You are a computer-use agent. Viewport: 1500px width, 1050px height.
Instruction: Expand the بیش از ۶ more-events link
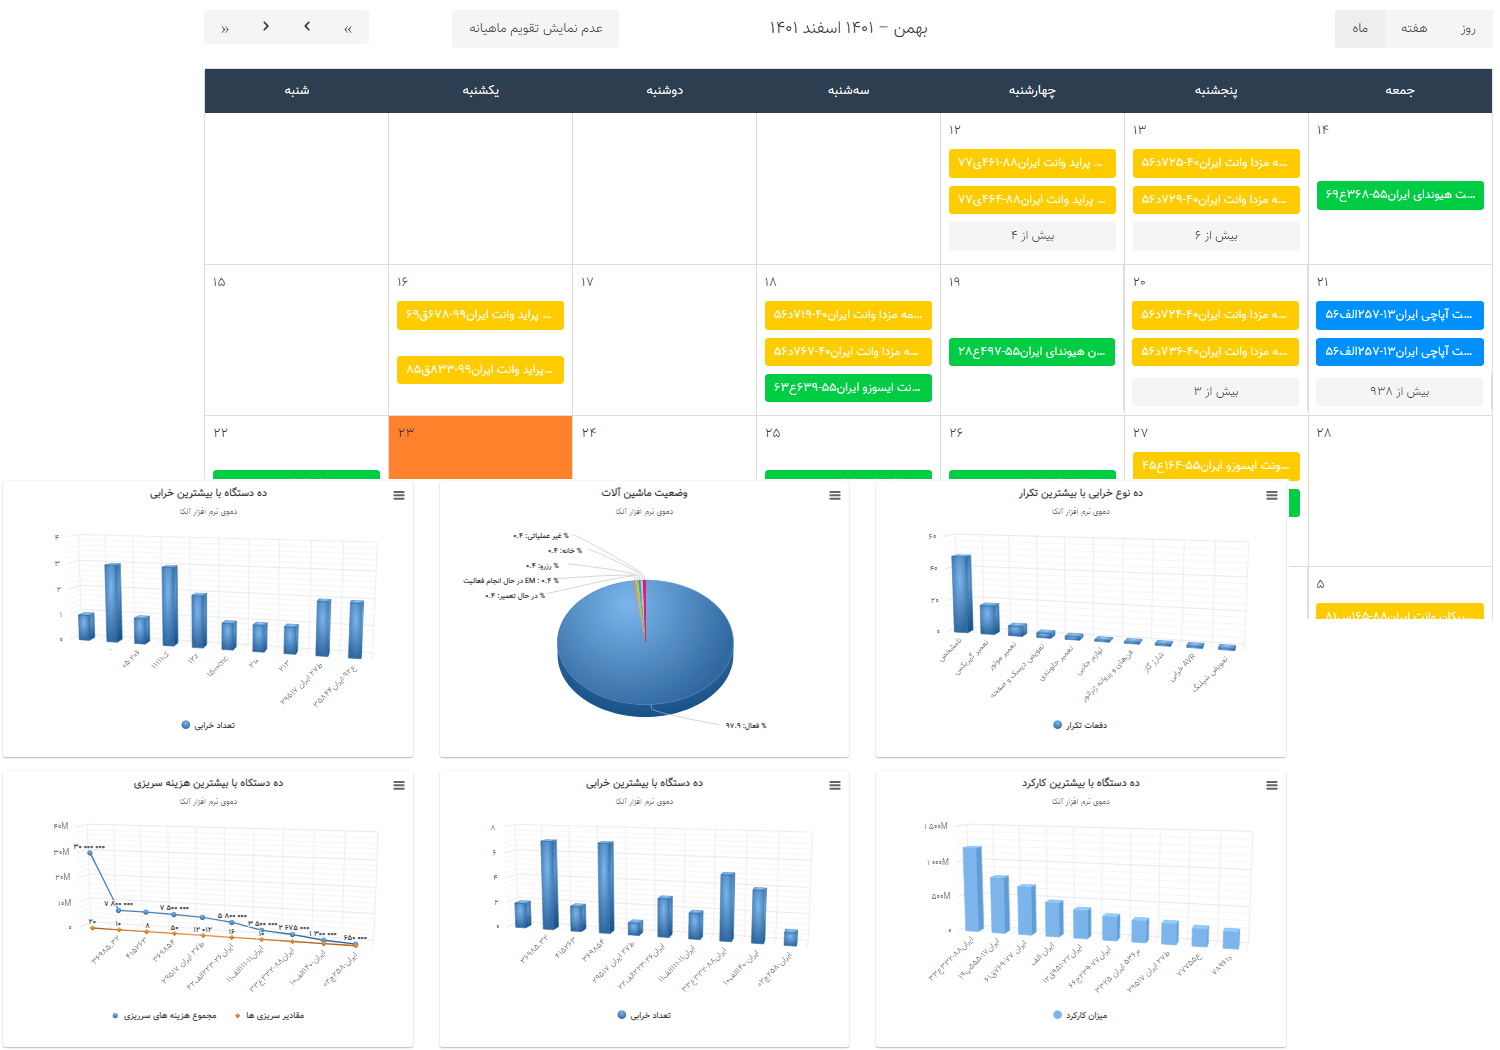1216,236
